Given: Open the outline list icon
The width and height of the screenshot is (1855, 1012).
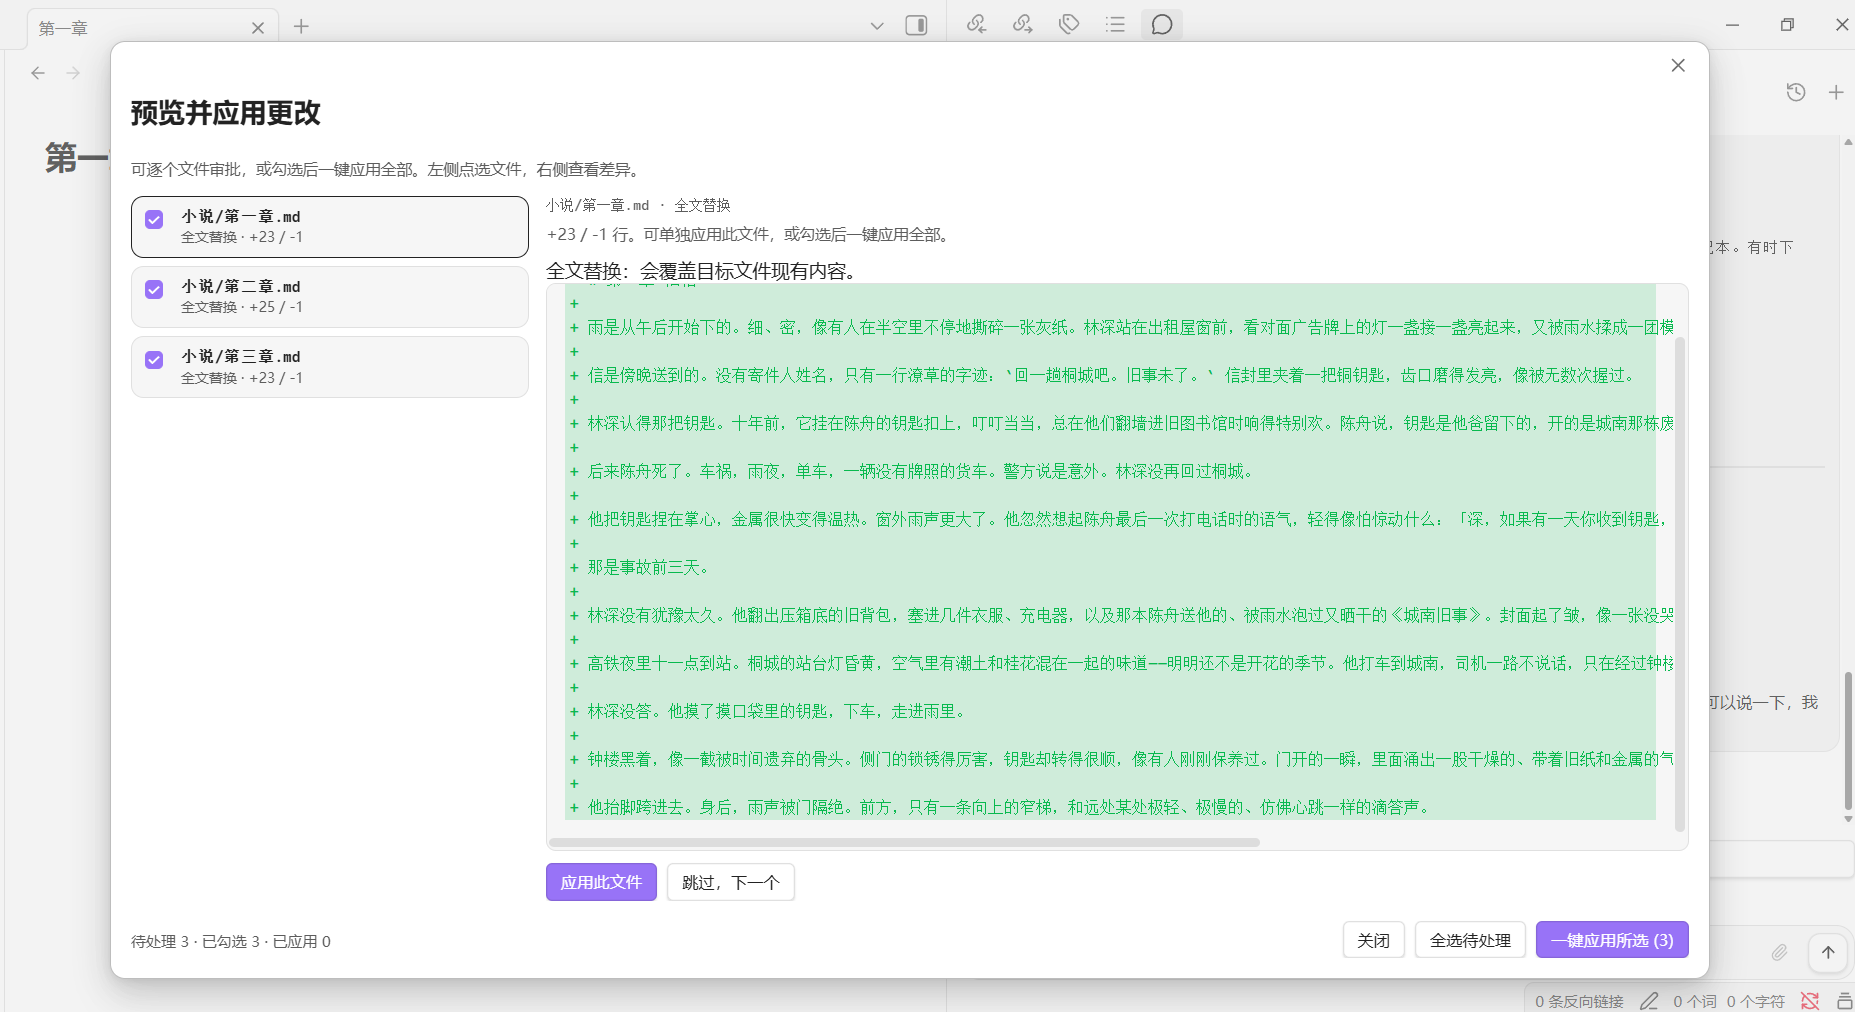Looking at the screenshot, I should coord(1115,24).
